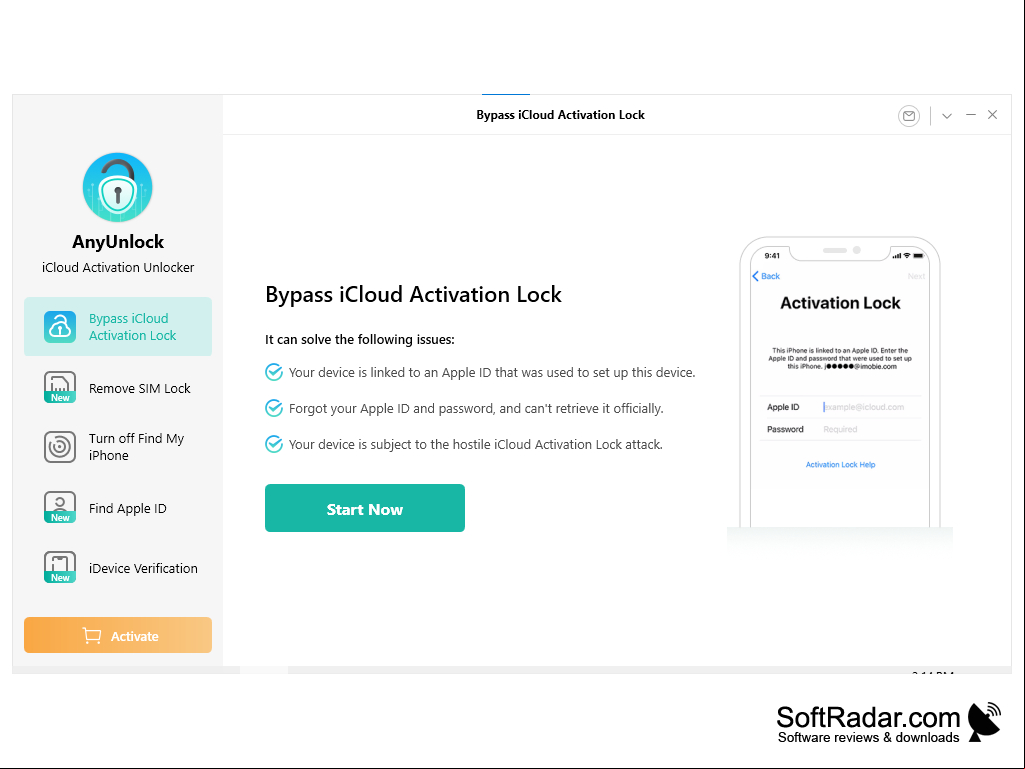Click the iDevice Verification phone icon
This screenshot has height=769, width=1025.
coord(59,567)
